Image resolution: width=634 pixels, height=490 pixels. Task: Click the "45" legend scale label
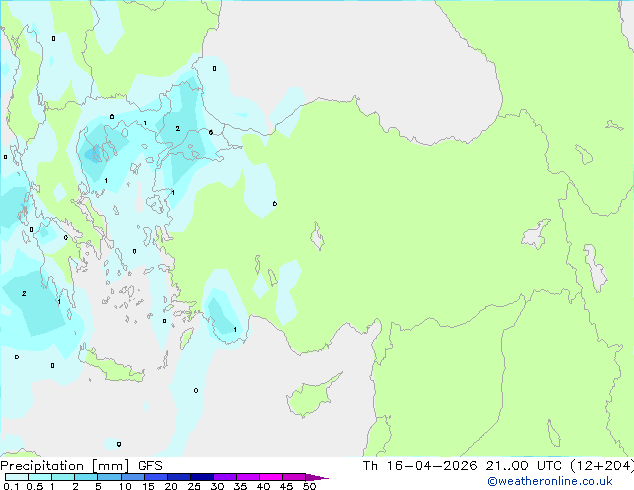point(286,486)
